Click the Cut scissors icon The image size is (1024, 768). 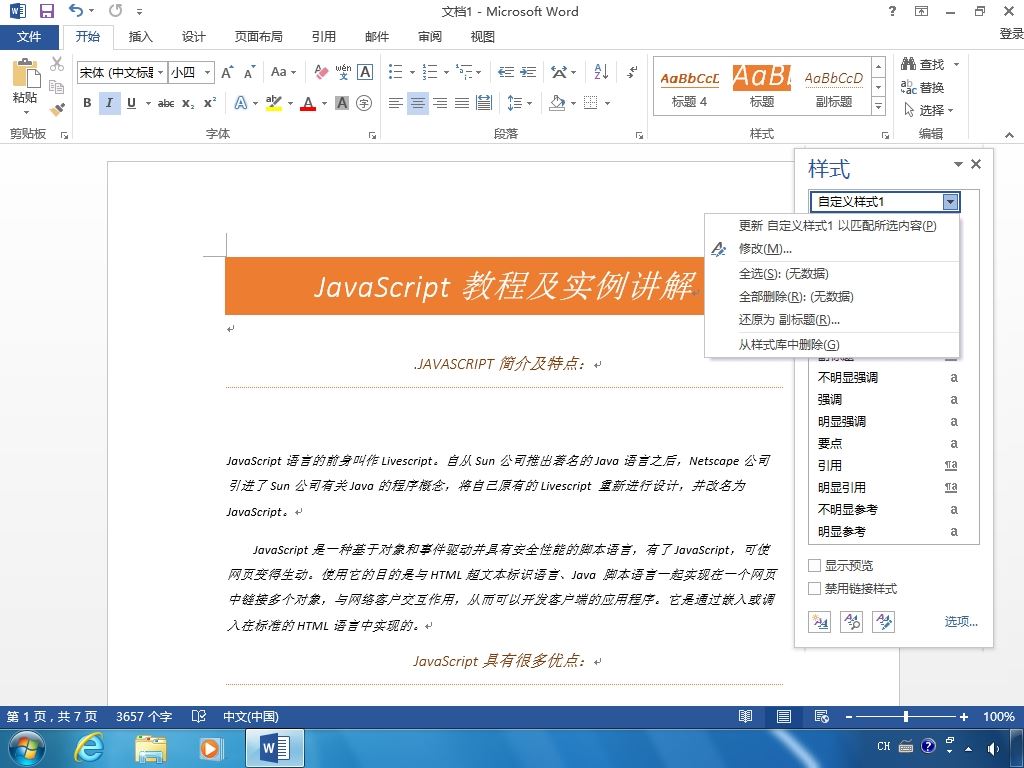pyautogui.click(x=57, y=64)
